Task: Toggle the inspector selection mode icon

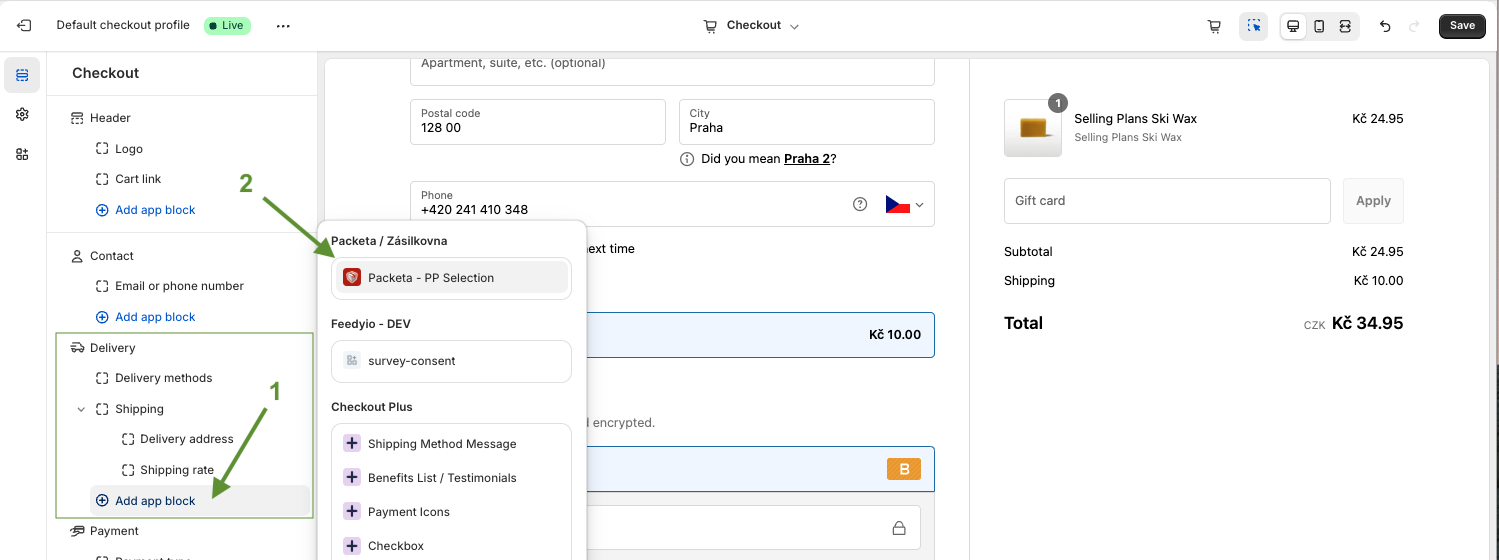Action: click(x=1253, y=26)
